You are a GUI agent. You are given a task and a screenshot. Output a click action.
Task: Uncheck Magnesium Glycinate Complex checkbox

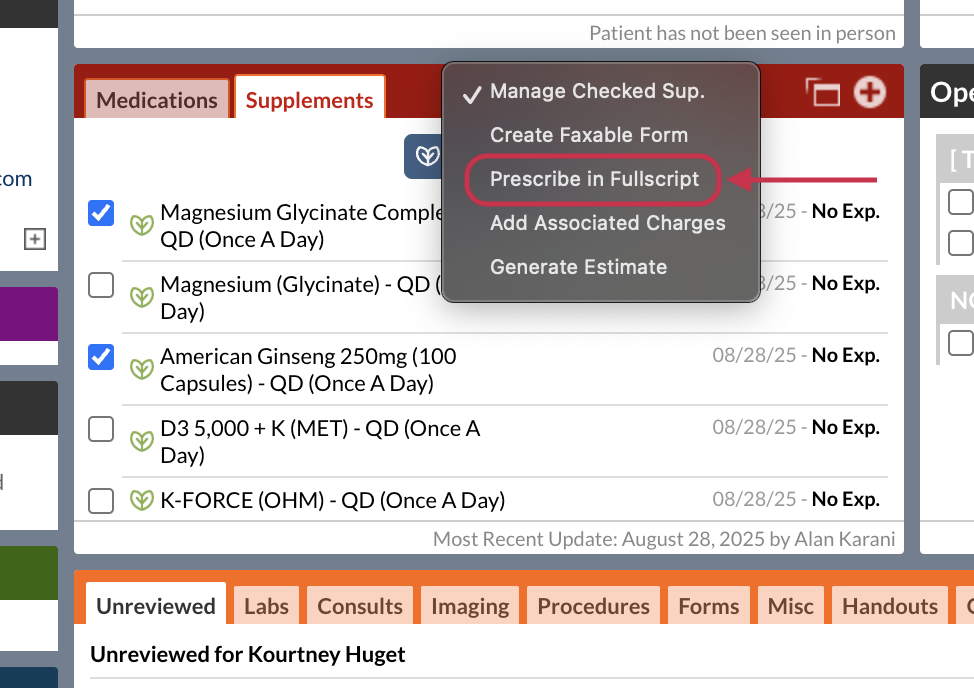pos(101,213)
